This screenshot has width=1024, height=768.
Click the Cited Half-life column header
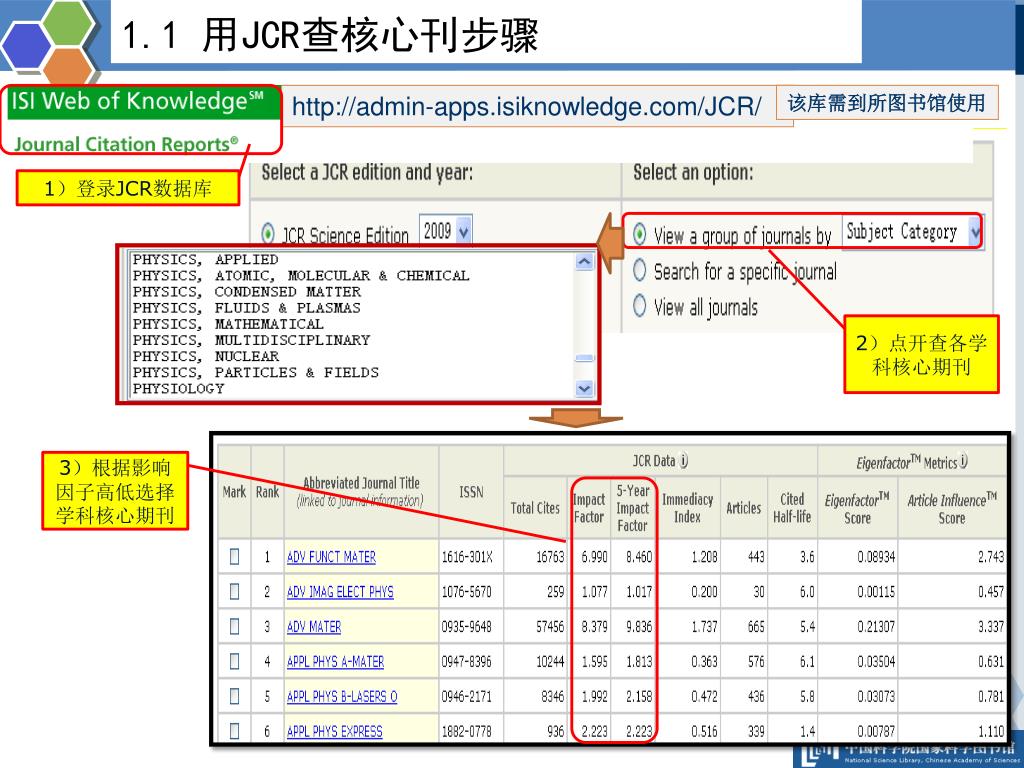pos(792,508)
